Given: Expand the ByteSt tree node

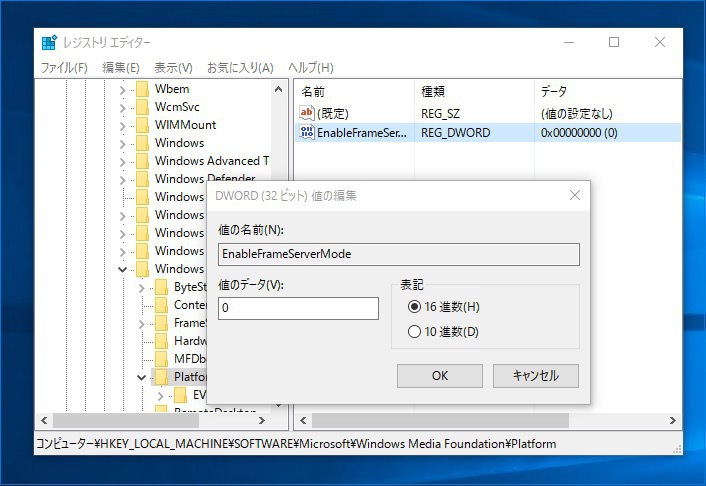Looking at the screenshot, I should tap(141, 288).
